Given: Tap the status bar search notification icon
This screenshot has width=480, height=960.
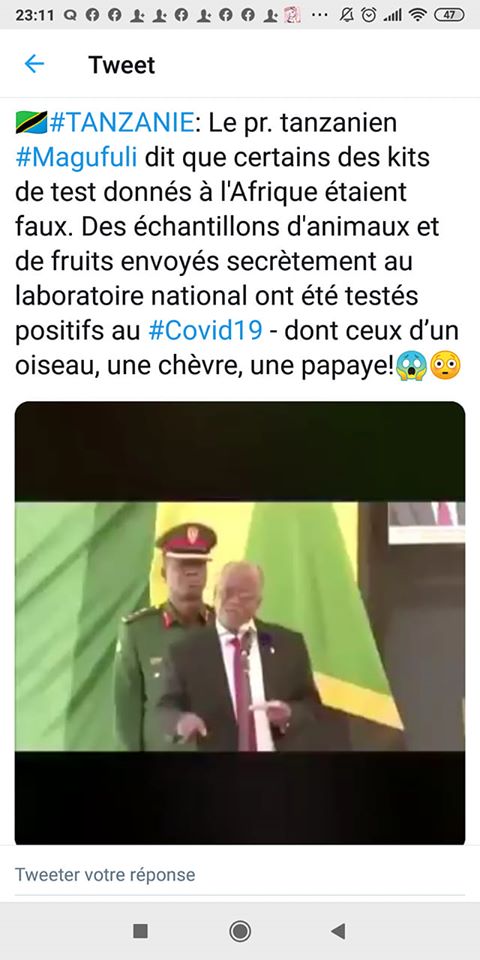Looking at the screenshot, I should click(x=70, y=16).
